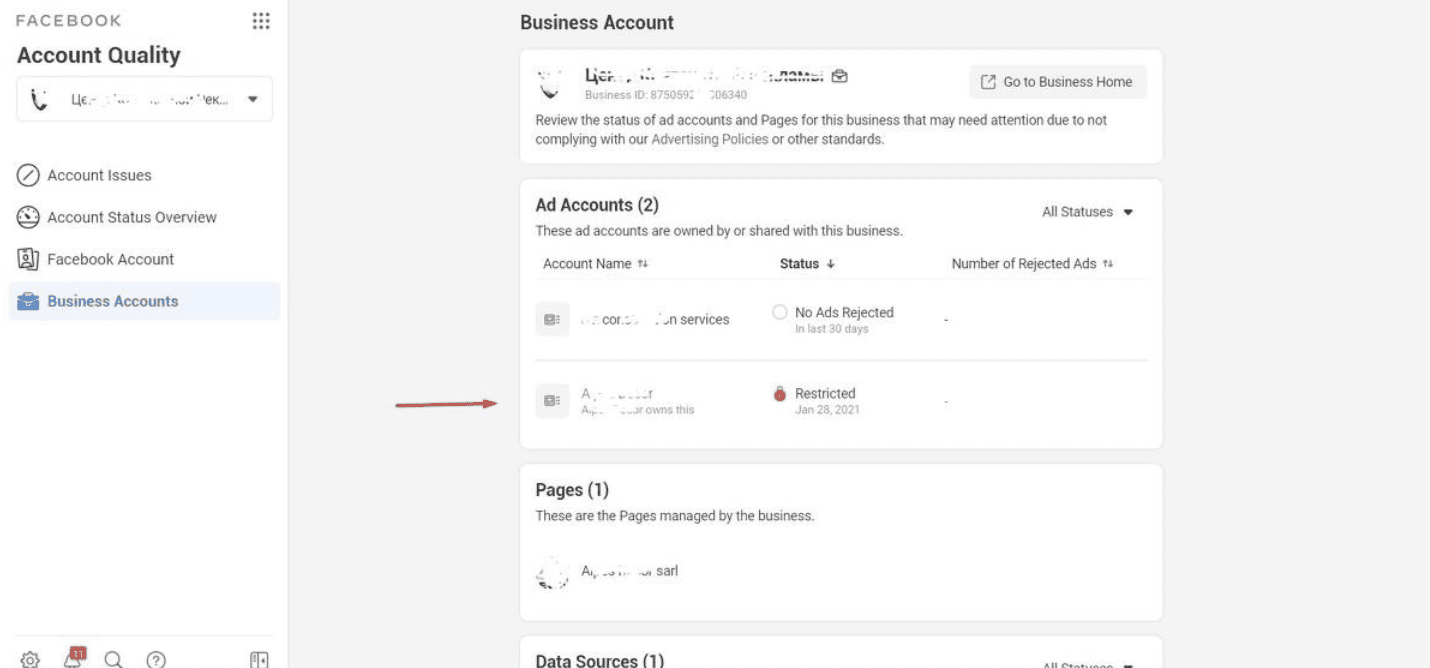The width and height of the screenshot is (1430, 668).
Task: Click the 'Business Account' page heading
Action: tap(597, 22)
